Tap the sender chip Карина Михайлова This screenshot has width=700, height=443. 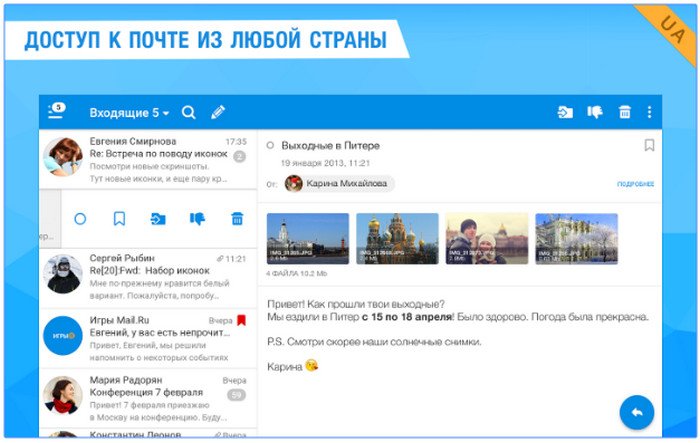click(x=339, y=184)
